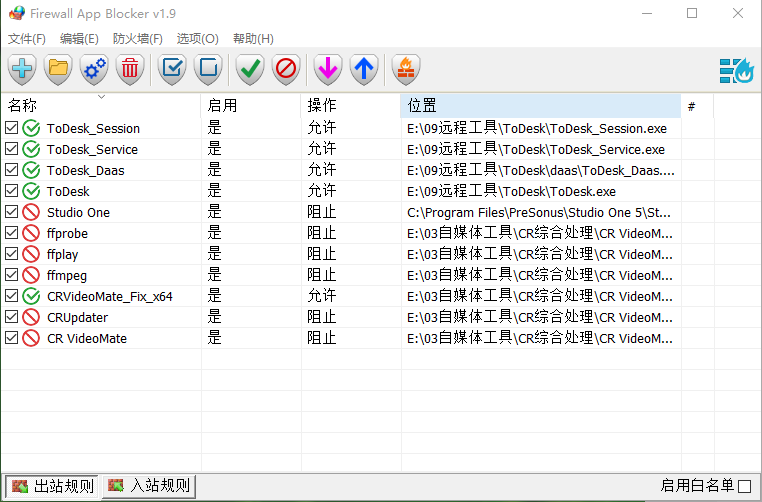Image resolution: width=762 pixels, height=502 pixels.
Task: Sort by the 位置 column header
Action: click(x=541, y=105)
